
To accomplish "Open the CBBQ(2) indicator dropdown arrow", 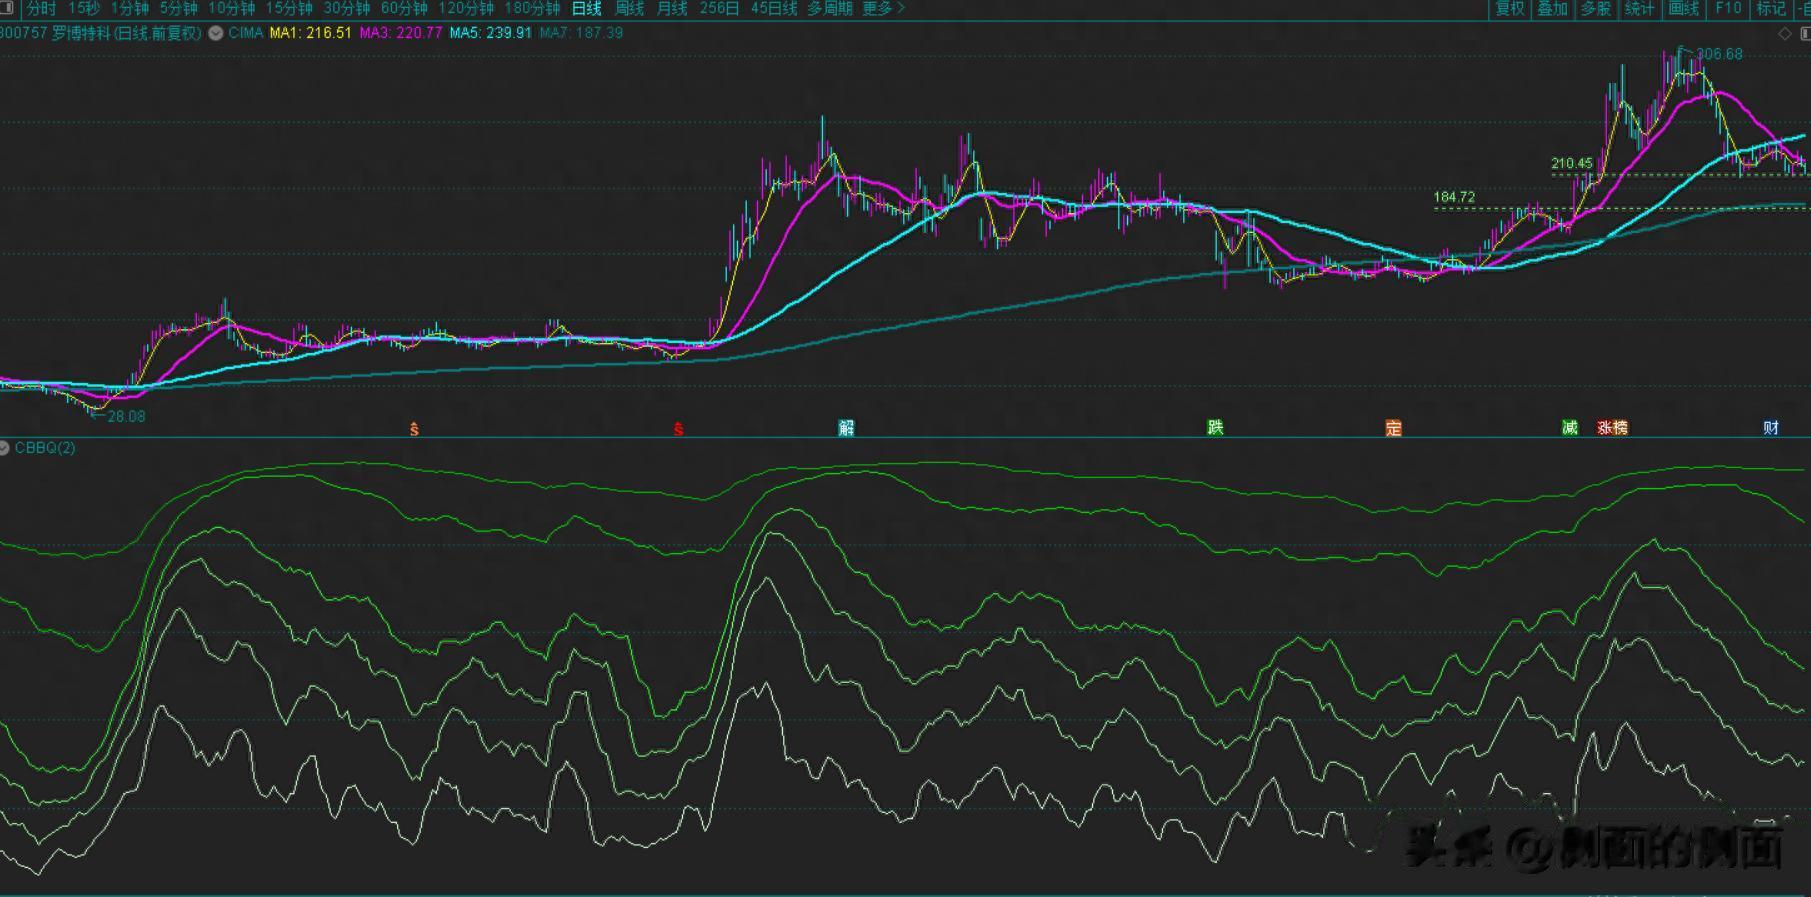I will 4,448.
